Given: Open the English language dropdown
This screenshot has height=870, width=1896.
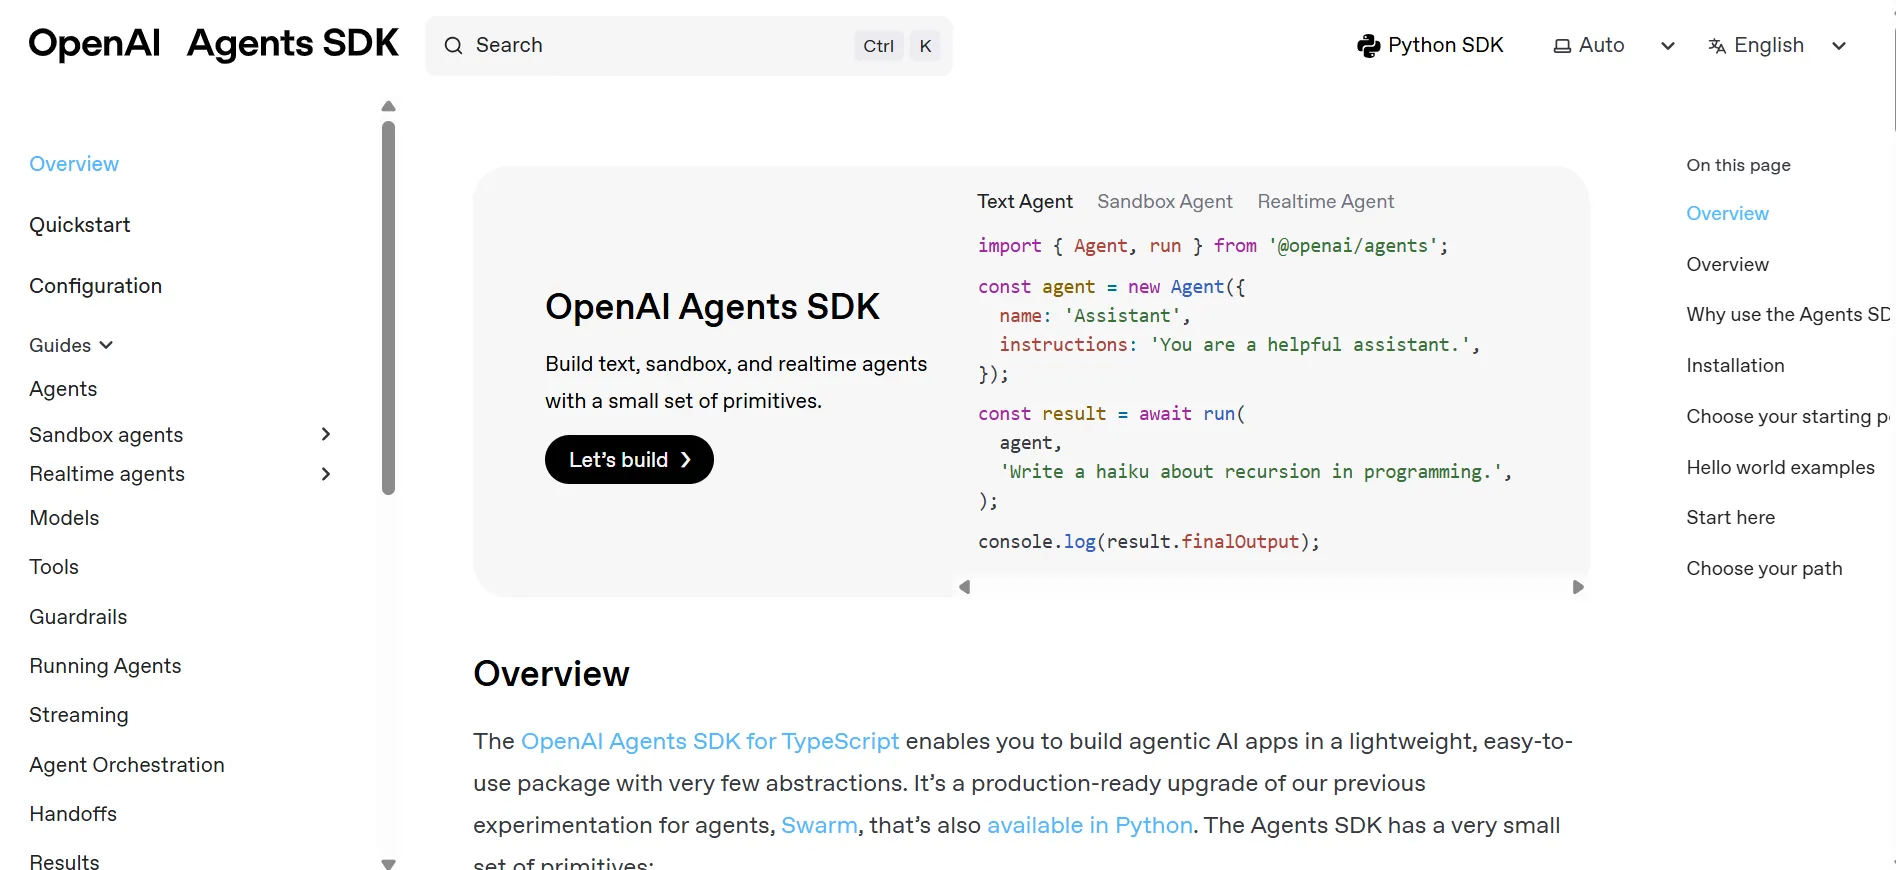Looking at the screenshot, I should [x=1778, y=46].
